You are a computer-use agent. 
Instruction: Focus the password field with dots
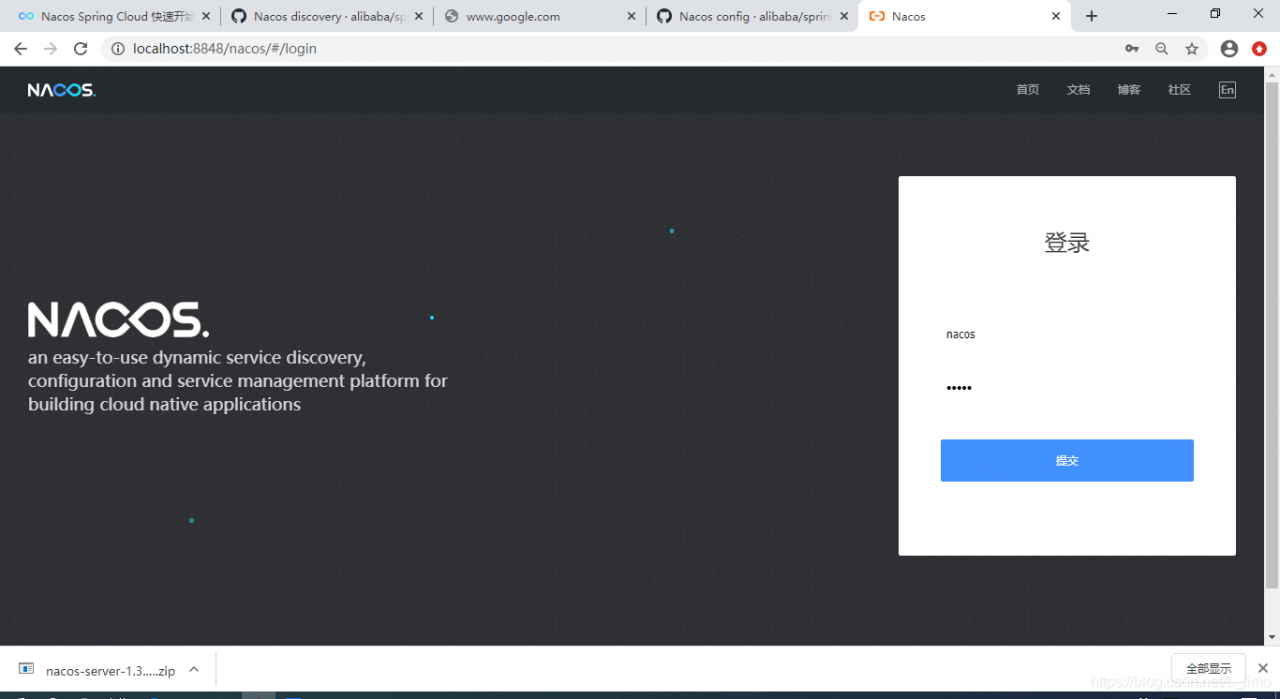[x=1067, y=388]
